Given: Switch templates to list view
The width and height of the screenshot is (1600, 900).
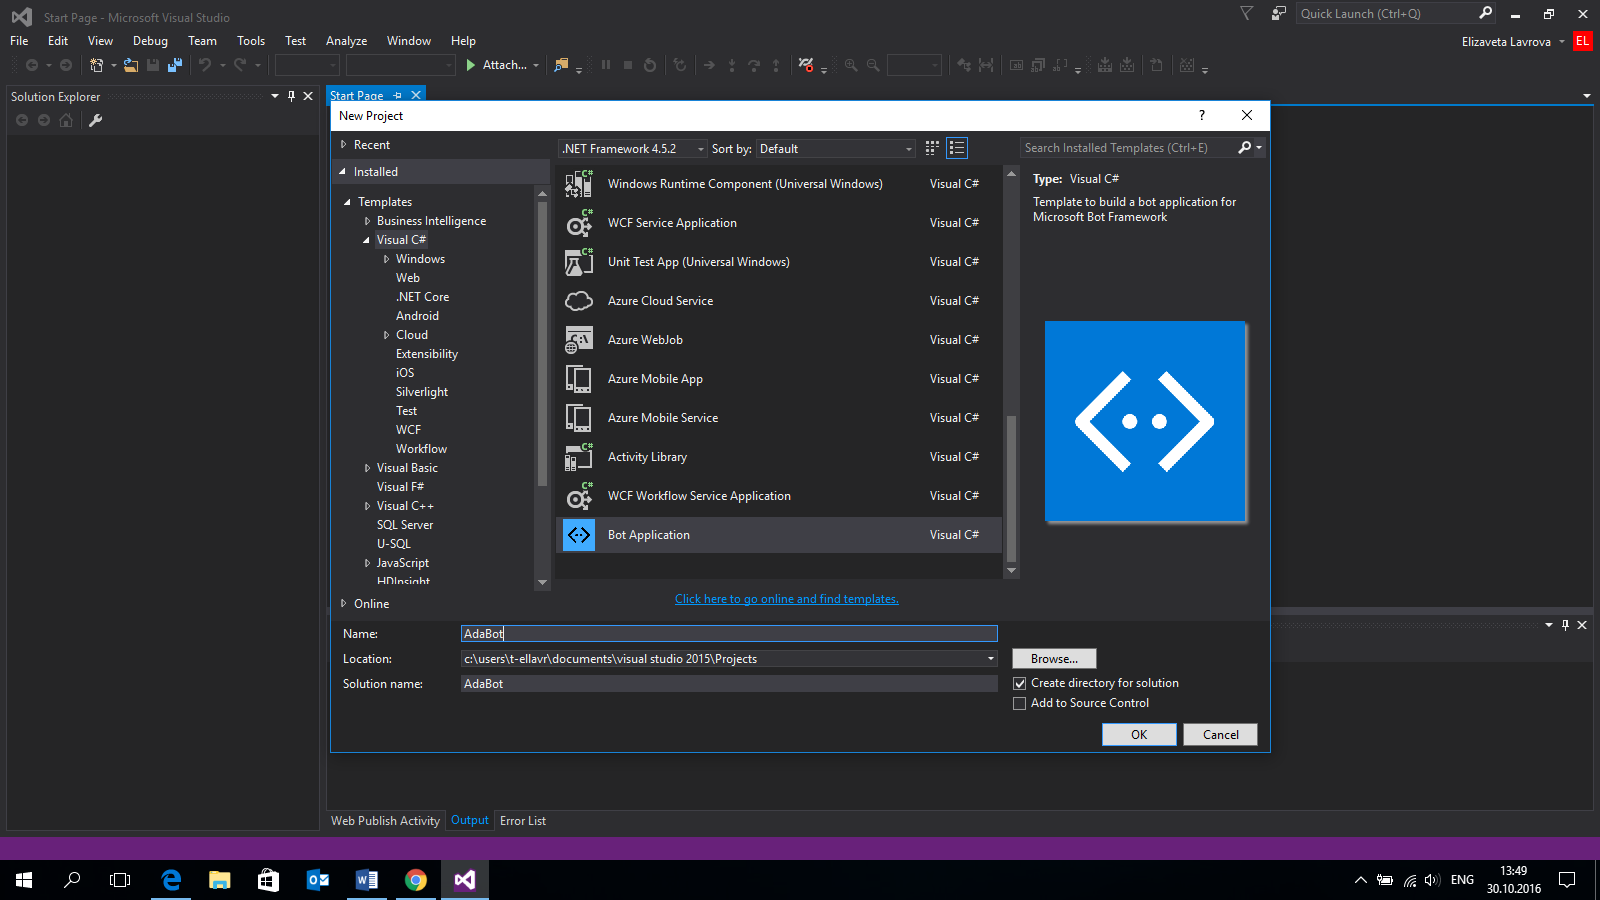Looking at the screenshot, I should click(957, 148).
